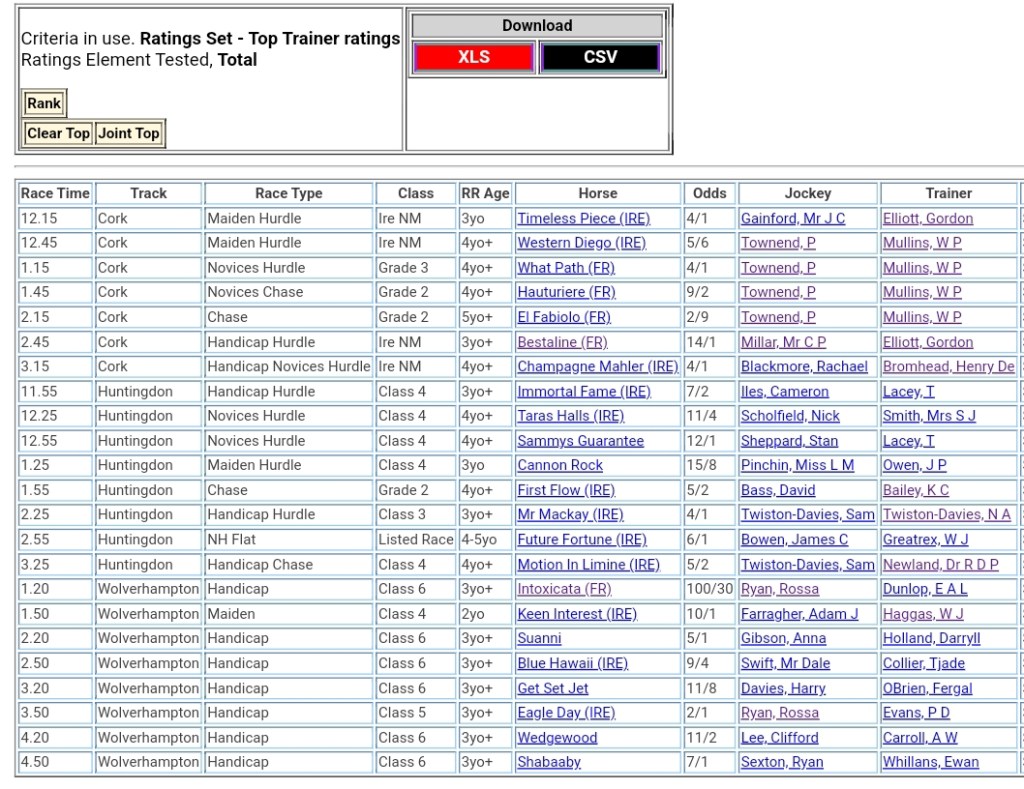This screenshot has width=1024, height=789.
Task: Open First Flow (IRE) horse link
Action: [x=565, y=490]
